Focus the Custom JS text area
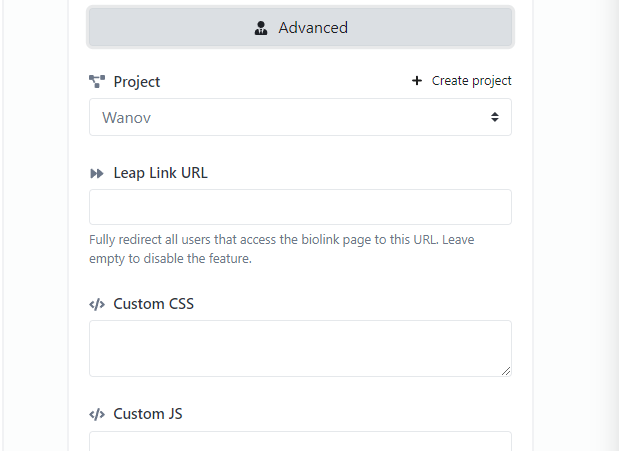This screenshot has height=451, width=619. tap(300, 442)
